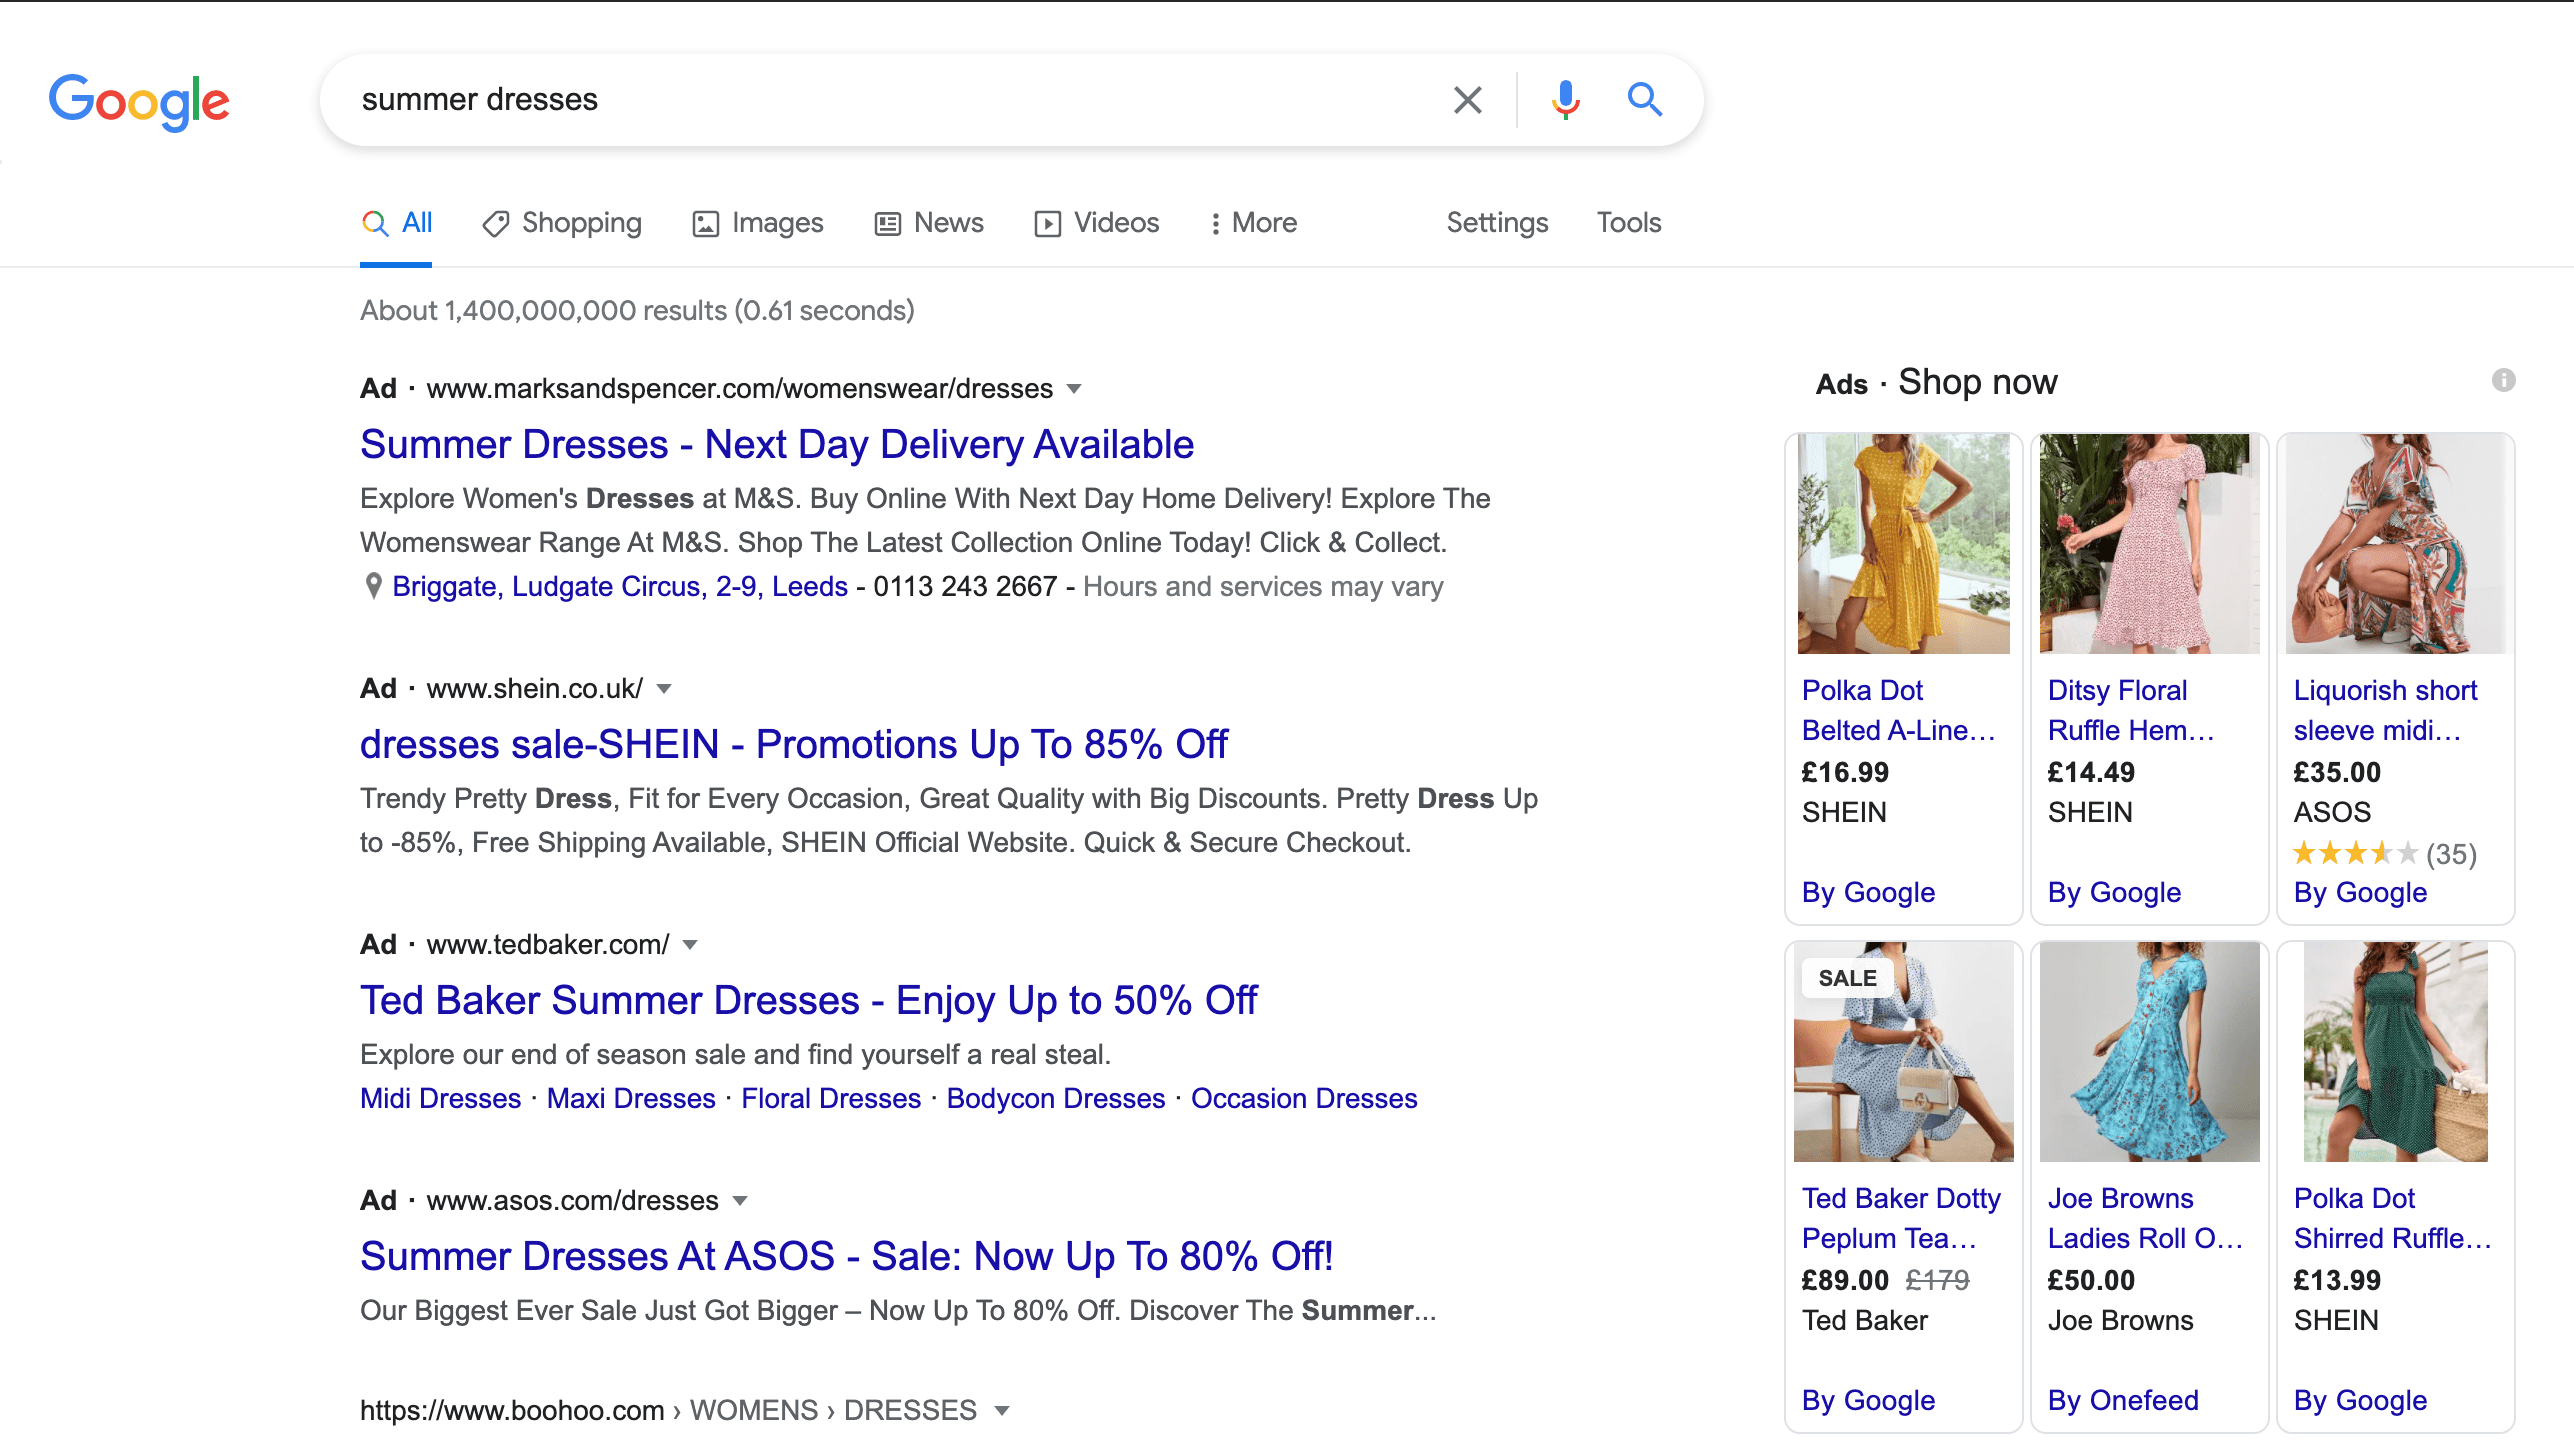Image resolution: width=2574 pixels, height=1440 pixels.
Task: Click By Google under the £35.00 ASOS dress
Action: [x=2360, y=892]
